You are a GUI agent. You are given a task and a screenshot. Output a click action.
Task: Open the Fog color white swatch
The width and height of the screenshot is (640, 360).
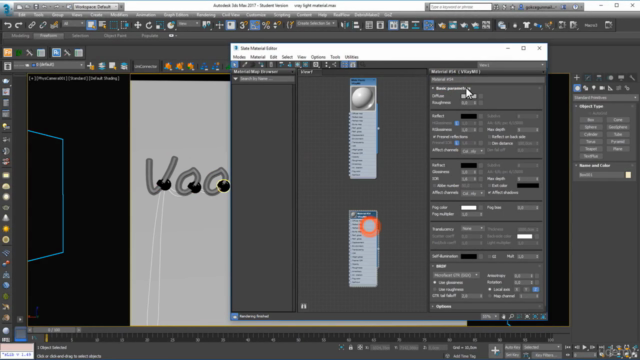pos(469,208)
